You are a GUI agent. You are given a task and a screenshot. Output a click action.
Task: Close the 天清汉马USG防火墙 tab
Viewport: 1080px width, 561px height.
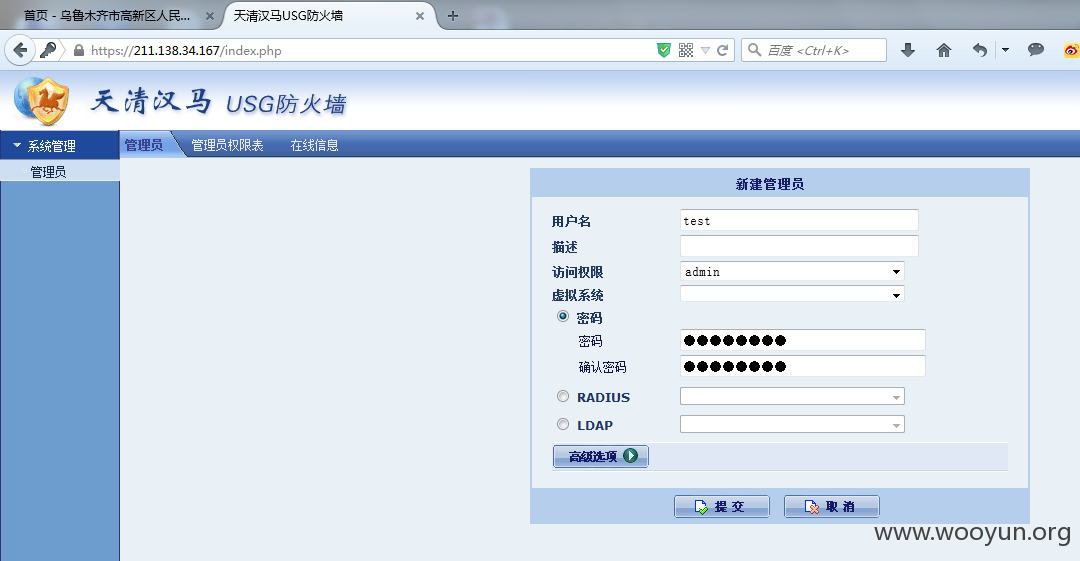419,16
